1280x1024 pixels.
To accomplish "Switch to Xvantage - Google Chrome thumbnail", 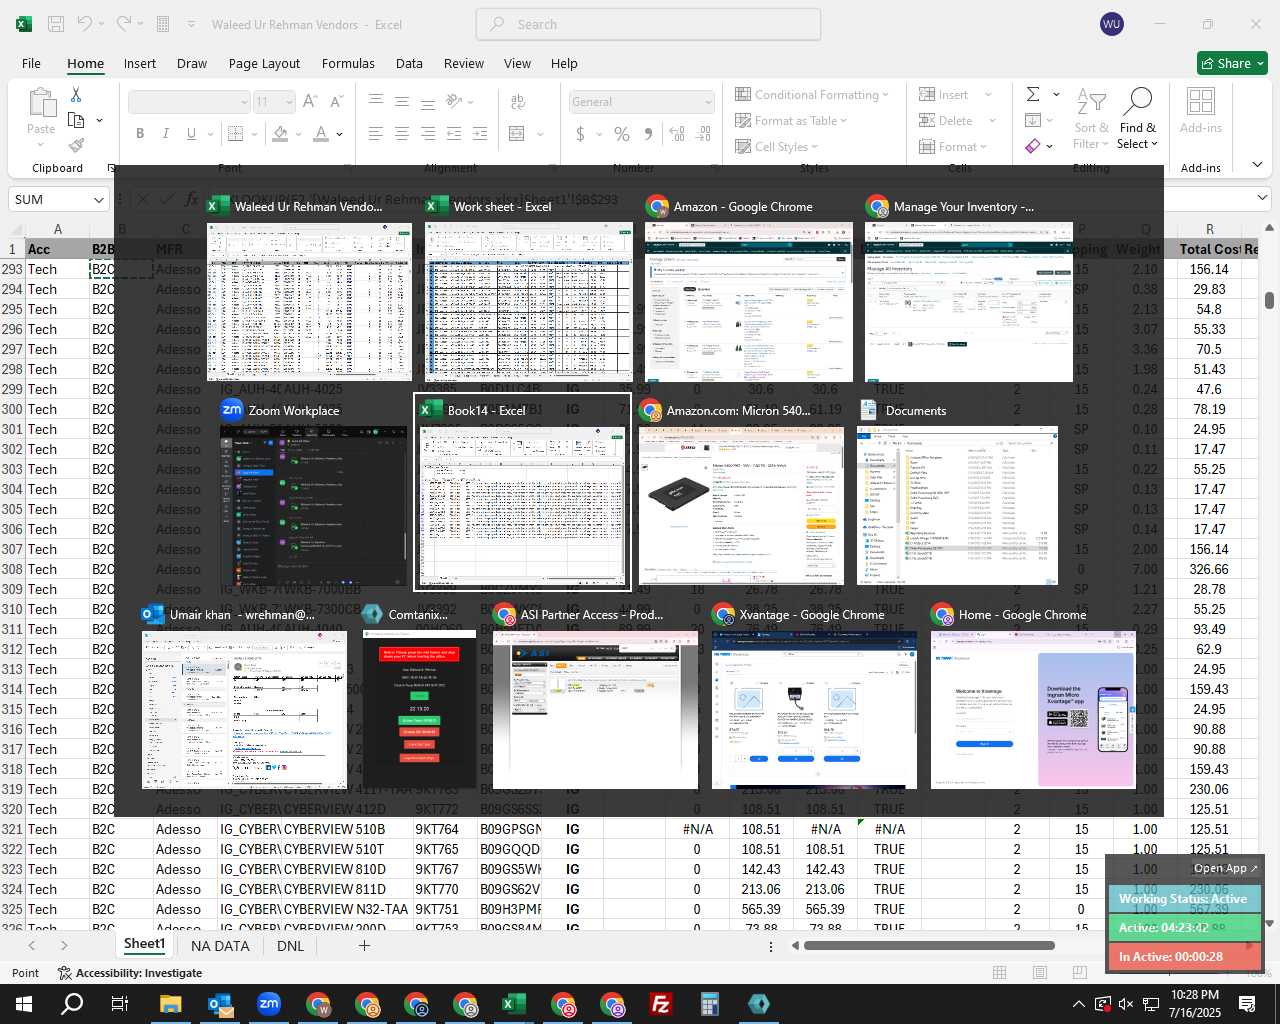I will [x=814, y=710].
